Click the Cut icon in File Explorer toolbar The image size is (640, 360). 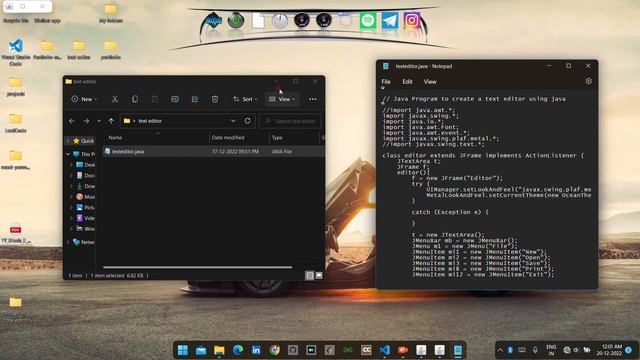115,99
